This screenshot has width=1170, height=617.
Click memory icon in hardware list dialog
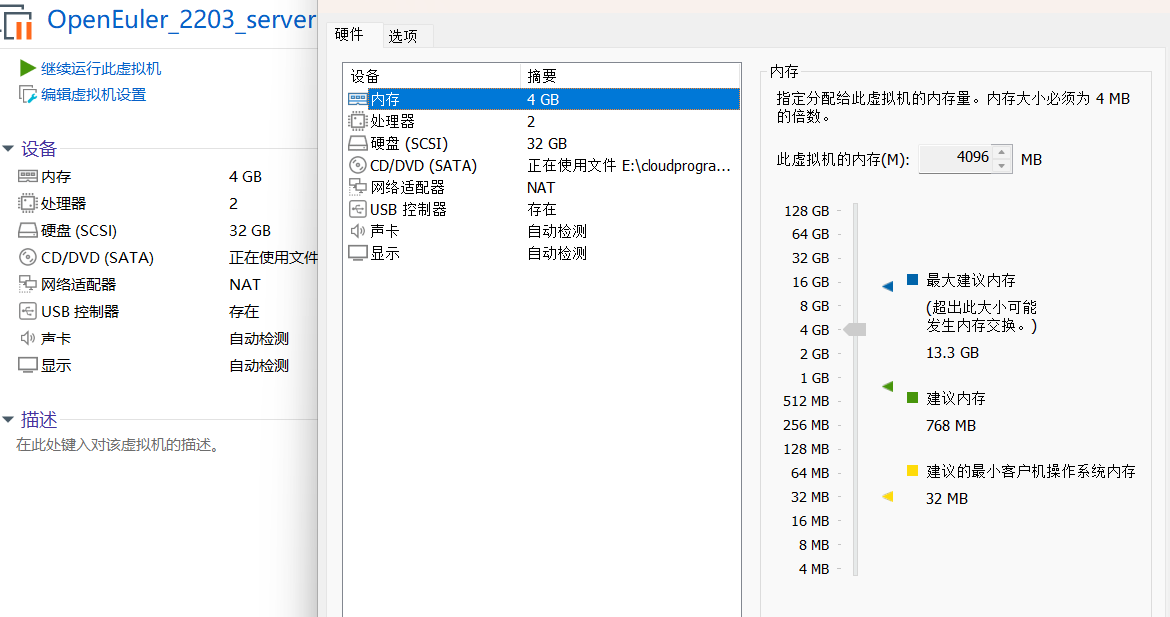pyautogui.click(x=357, y=99)
